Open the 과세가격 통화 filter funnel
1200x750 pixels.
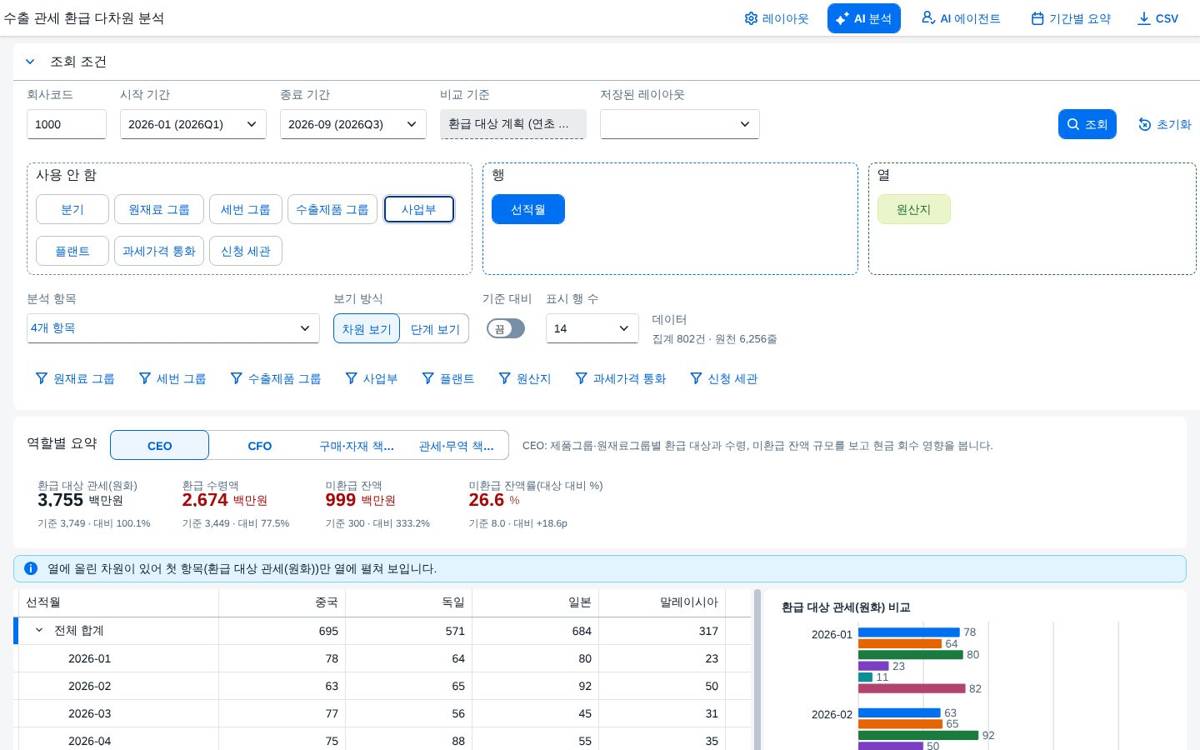coord(581,378)
